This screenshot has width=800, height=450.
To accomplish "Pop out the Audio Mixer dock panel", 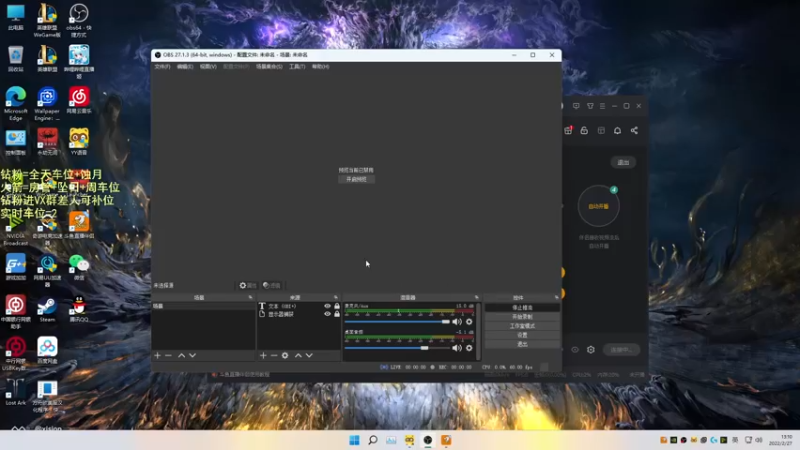I will click(x=477, y=297).
